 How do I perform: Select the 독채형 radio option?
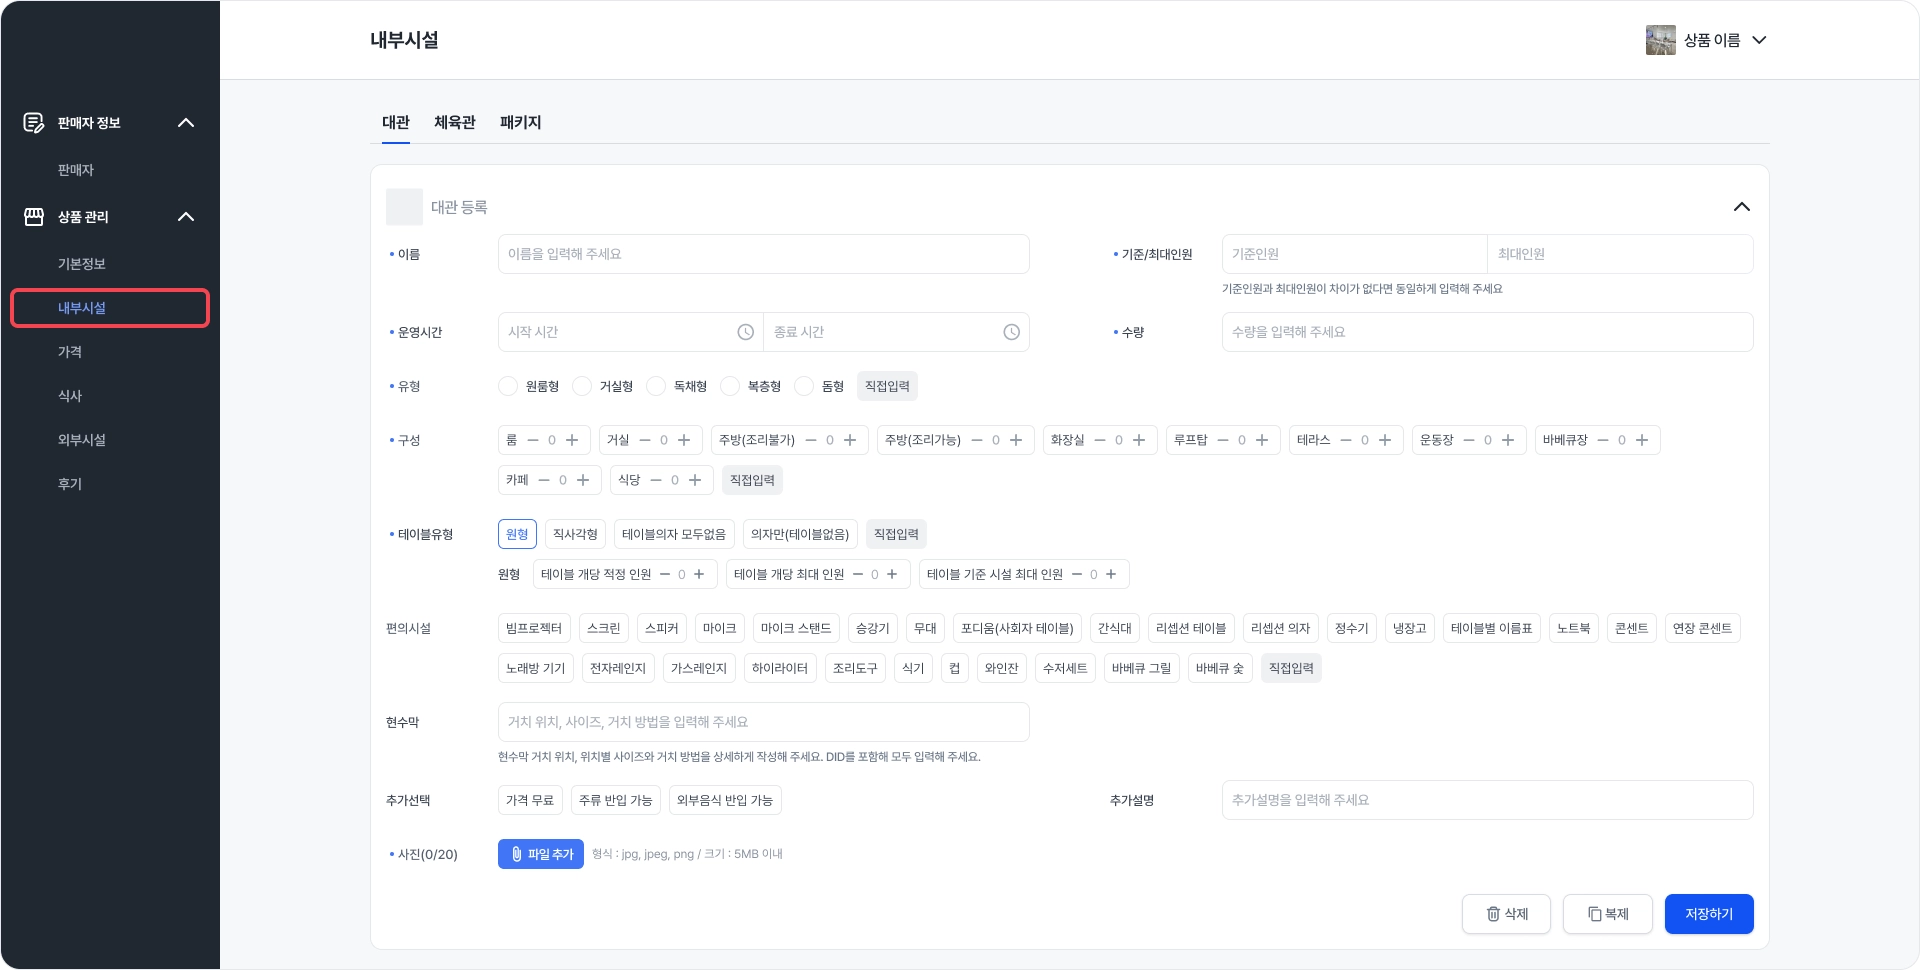point(656,386)
